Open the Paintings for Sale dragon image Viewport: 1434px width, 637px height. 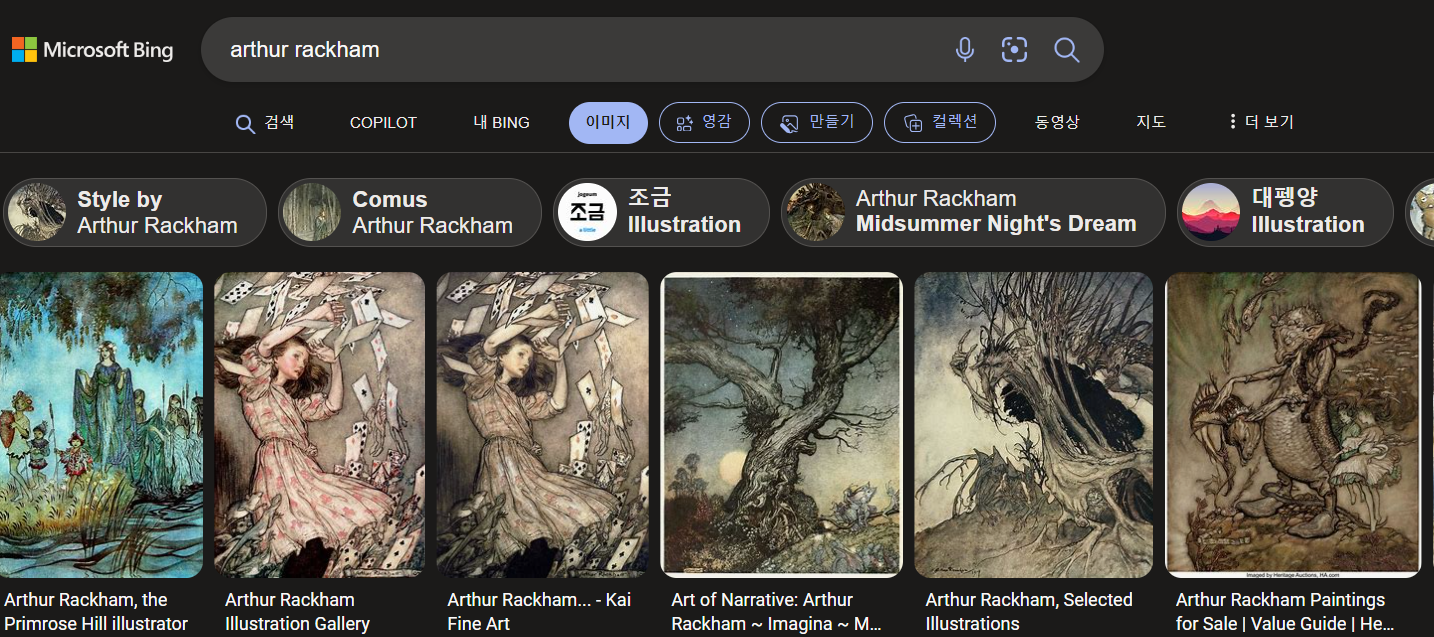[1294, 425]
